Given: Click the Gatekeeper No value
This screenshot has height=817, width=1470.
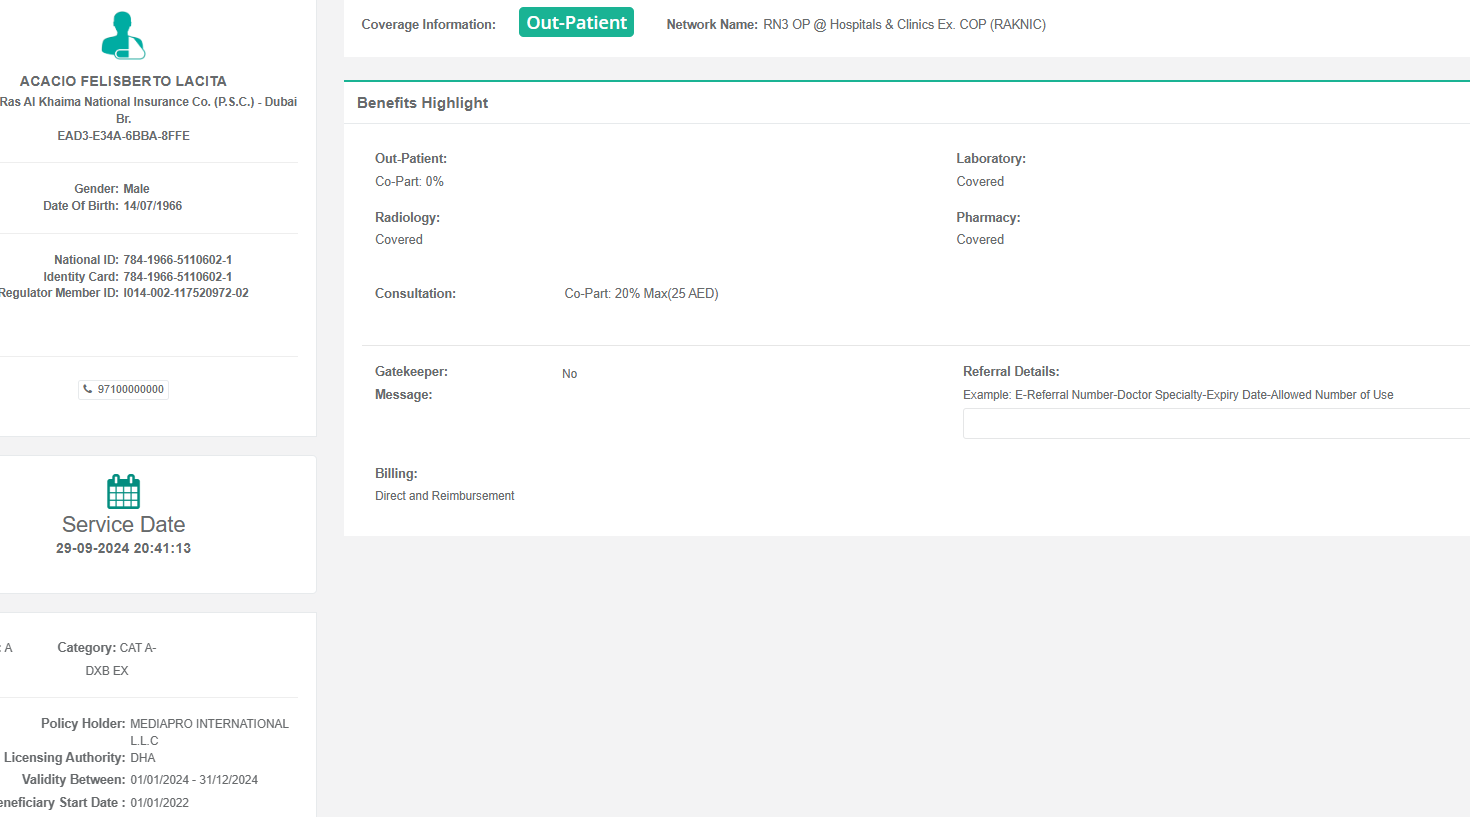Looking at the screenshot, I should tap(569, 374).
